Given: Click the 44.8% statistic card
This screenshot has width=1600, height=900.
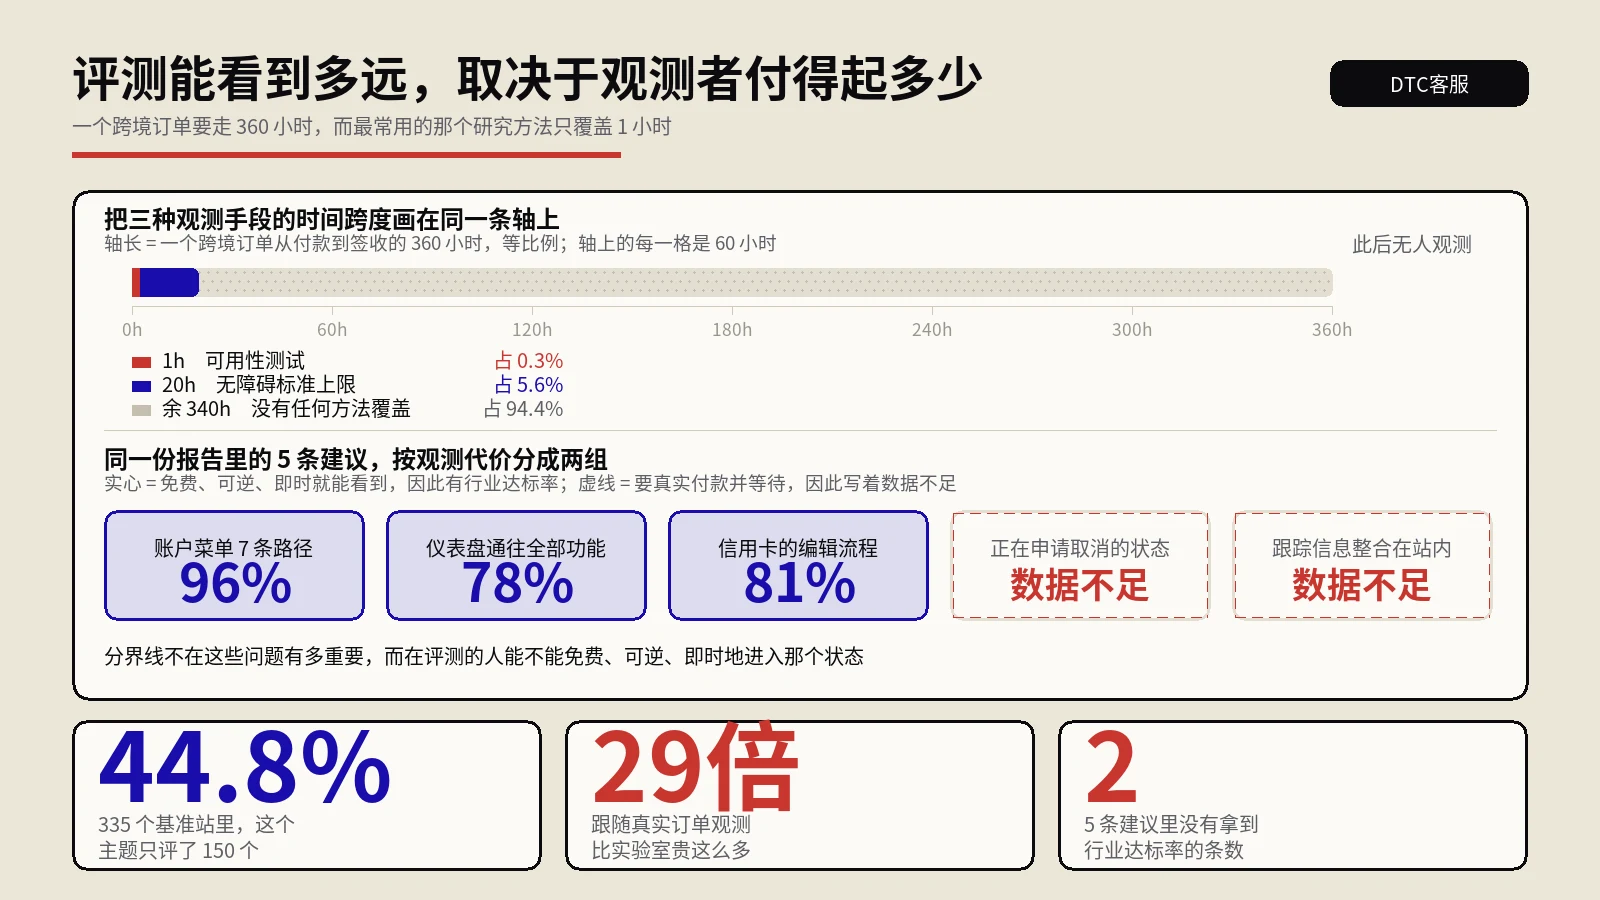Looking at the screenshot, I should tap(307, 795).
